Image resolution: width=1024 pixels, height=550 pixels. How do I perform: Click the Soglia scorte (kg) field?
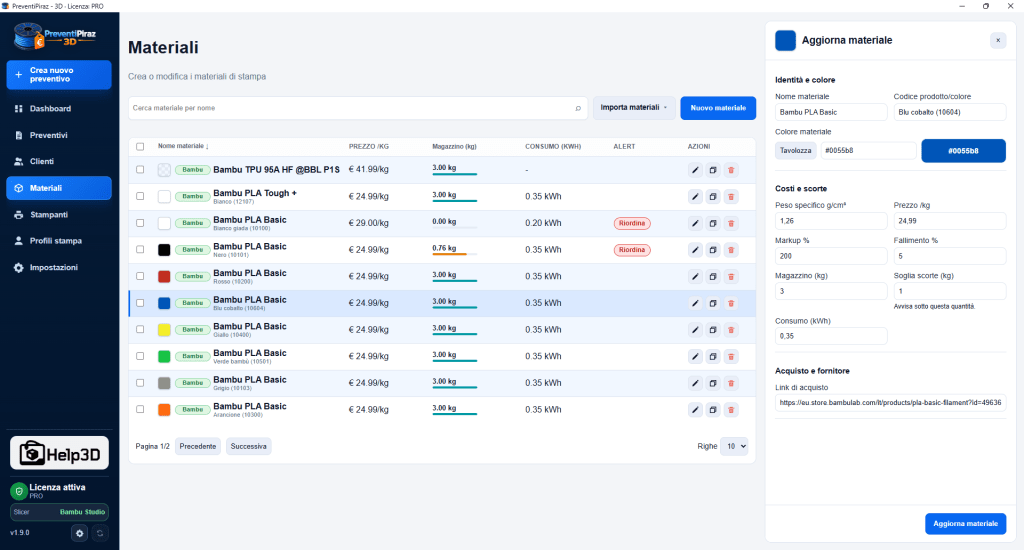950,291
